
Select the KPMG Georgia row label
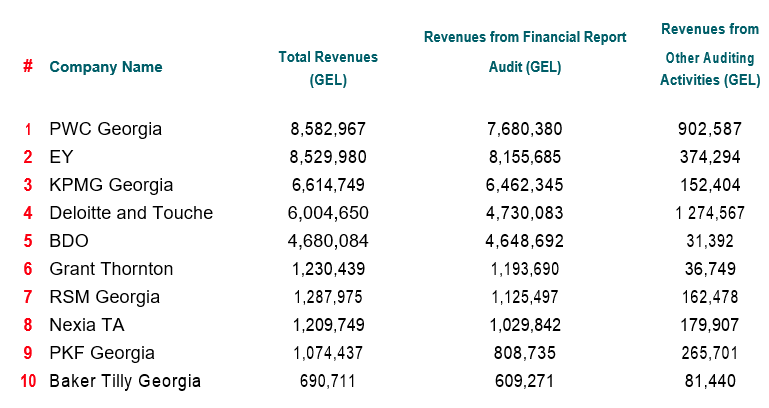(111, 185)
